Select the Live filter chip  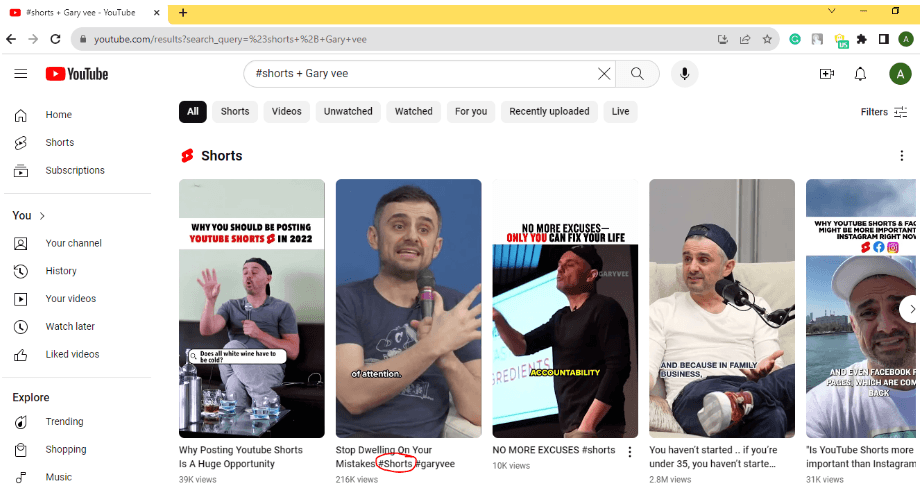tap(620, 111)
